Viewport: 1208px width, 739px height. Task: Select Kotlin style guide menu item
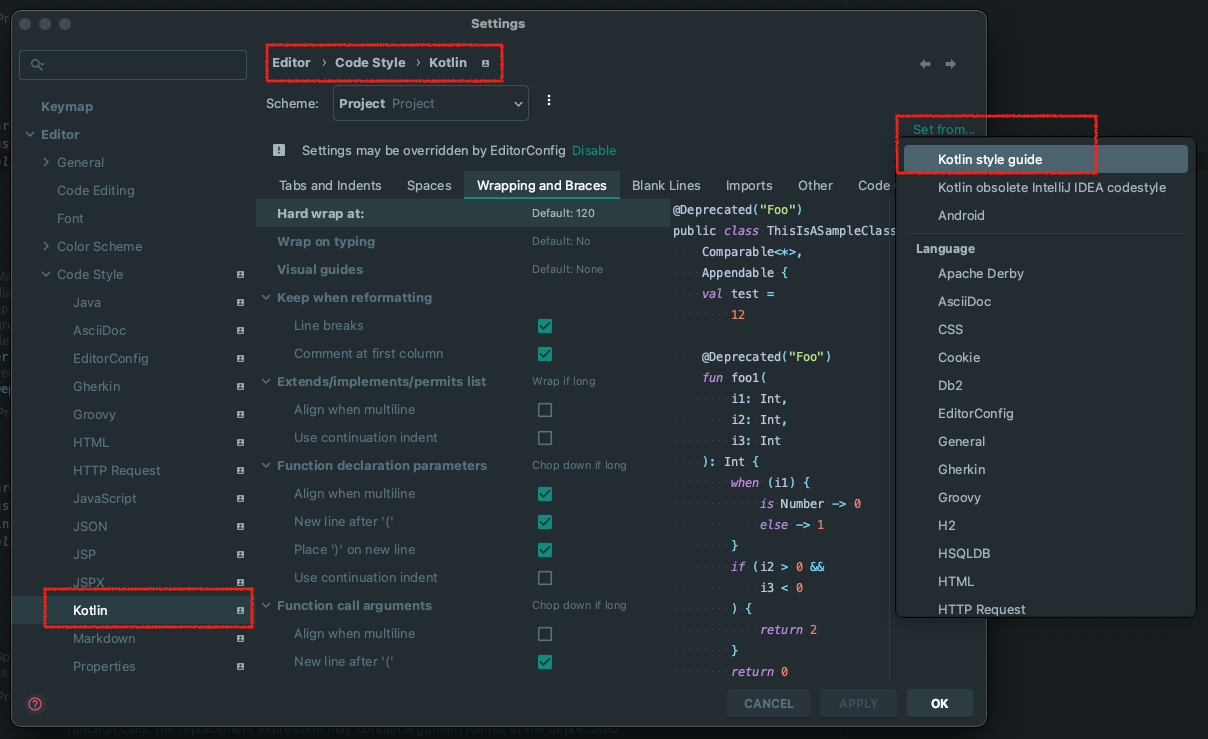point(1046,159)
